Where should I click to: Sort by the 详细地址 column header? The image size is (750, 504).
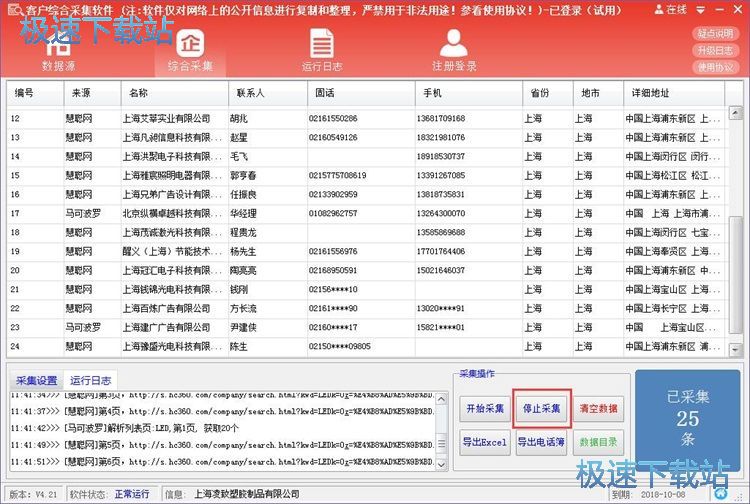pos(674,93)
